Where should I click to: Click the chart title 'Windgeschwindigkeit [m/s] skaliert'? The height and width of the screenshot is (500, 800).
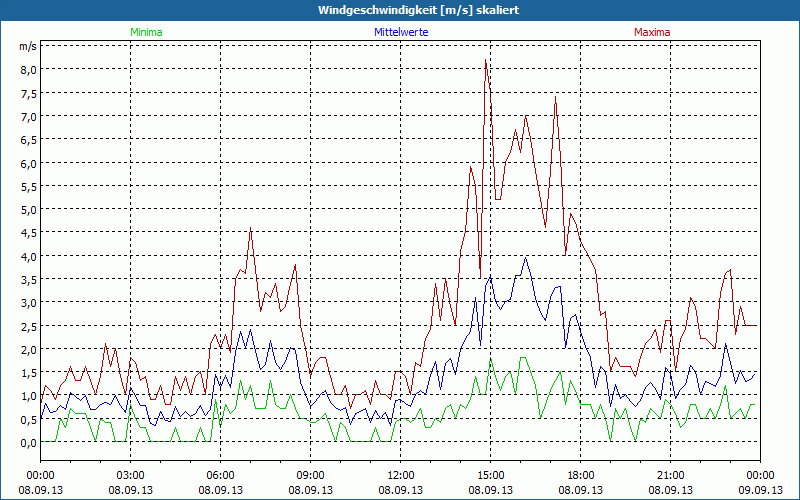(x=418, y=10)
